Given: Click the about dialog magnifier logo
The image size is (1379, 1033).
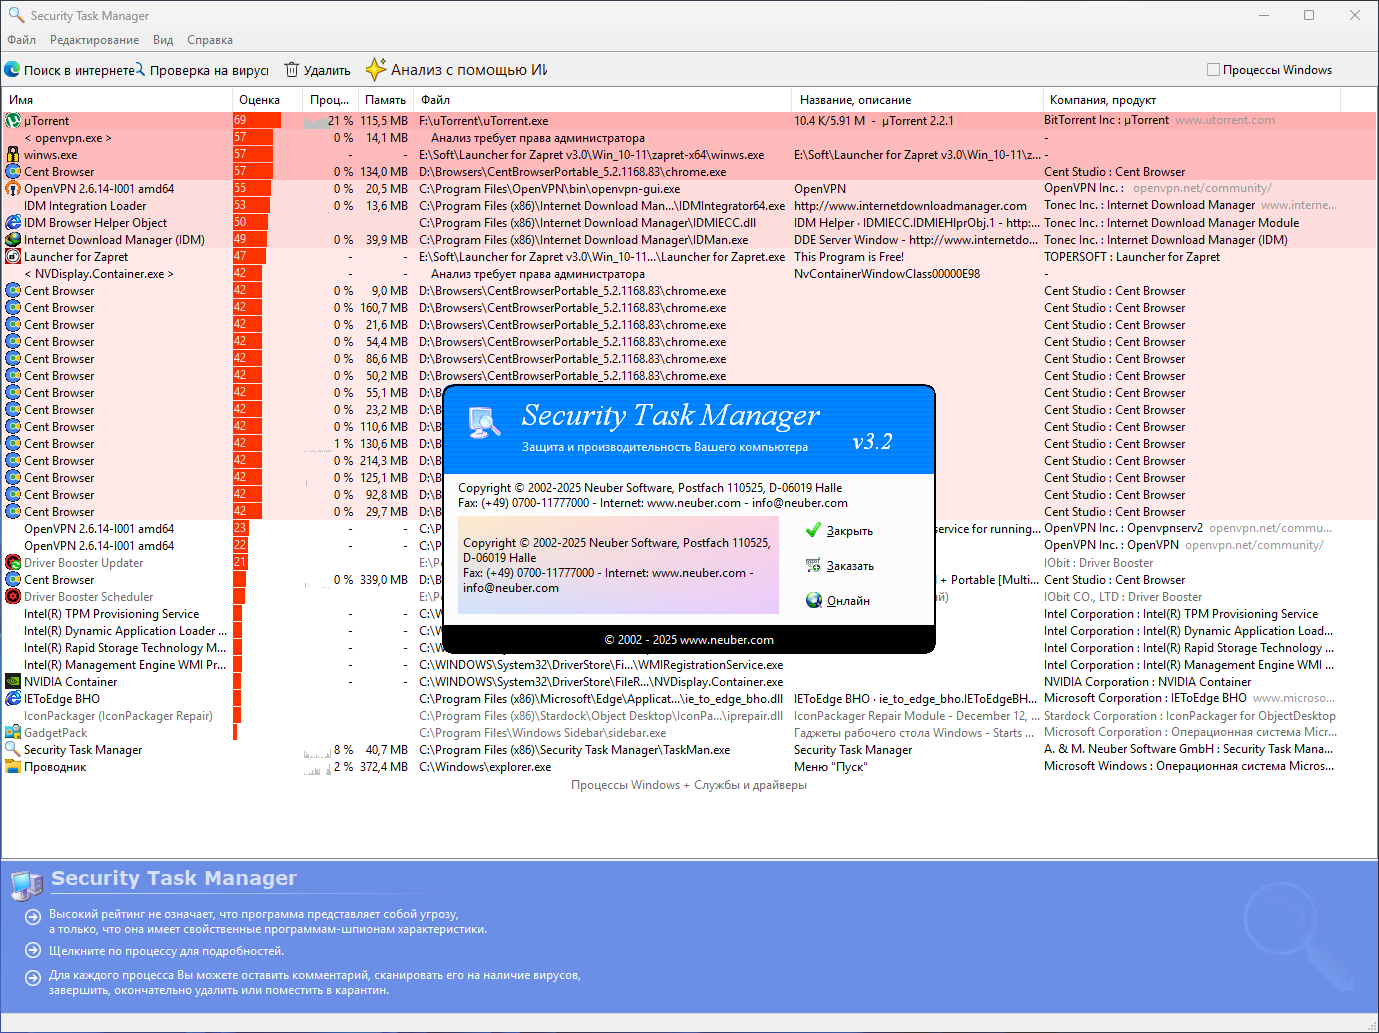Looking at the screenshot, I should tap(485, 422).
